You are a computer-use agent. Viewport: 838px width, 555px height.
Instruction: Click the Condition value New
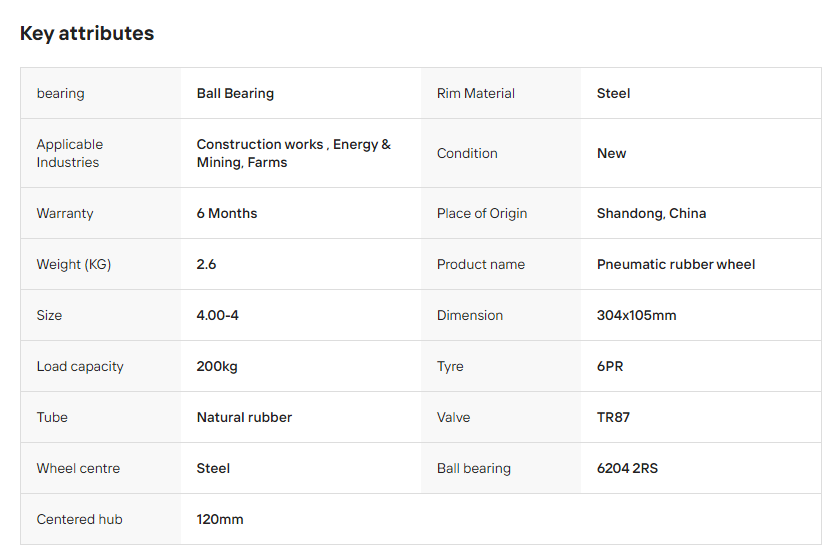pyautogui.click(x=611, y=153)
